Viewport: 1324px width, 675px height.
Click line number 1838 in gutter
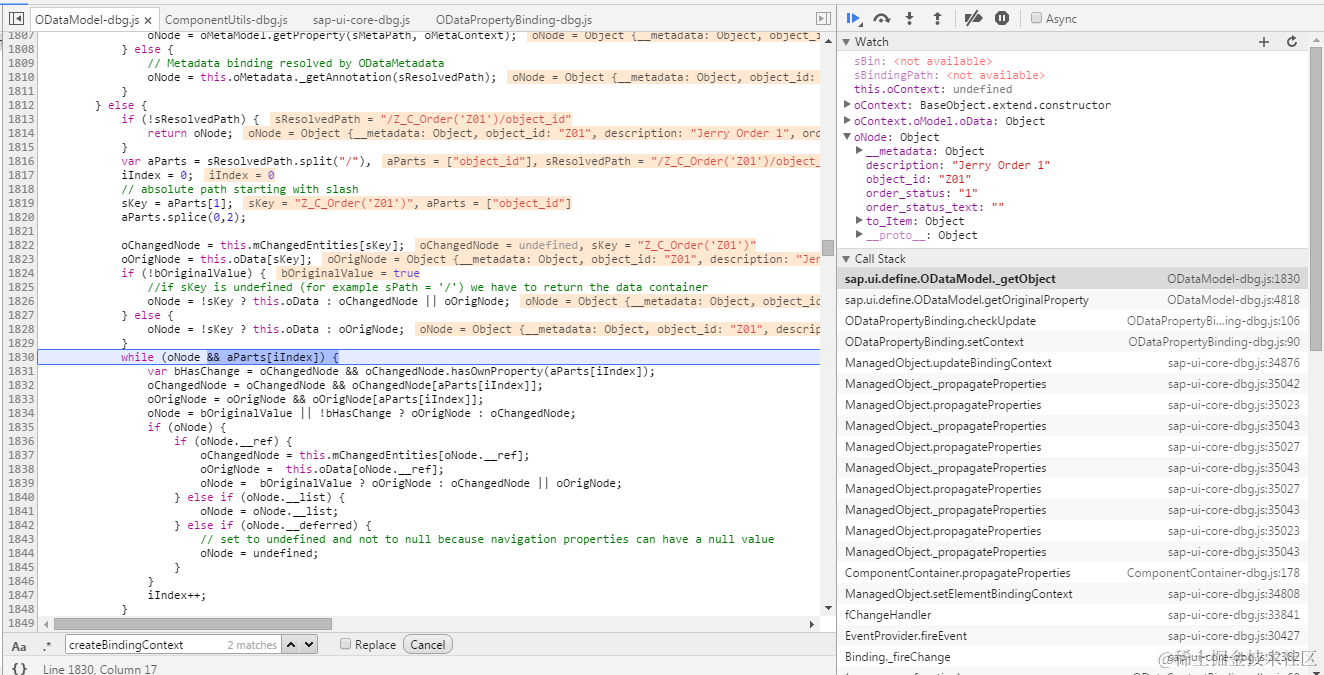[x=20, y=469]
